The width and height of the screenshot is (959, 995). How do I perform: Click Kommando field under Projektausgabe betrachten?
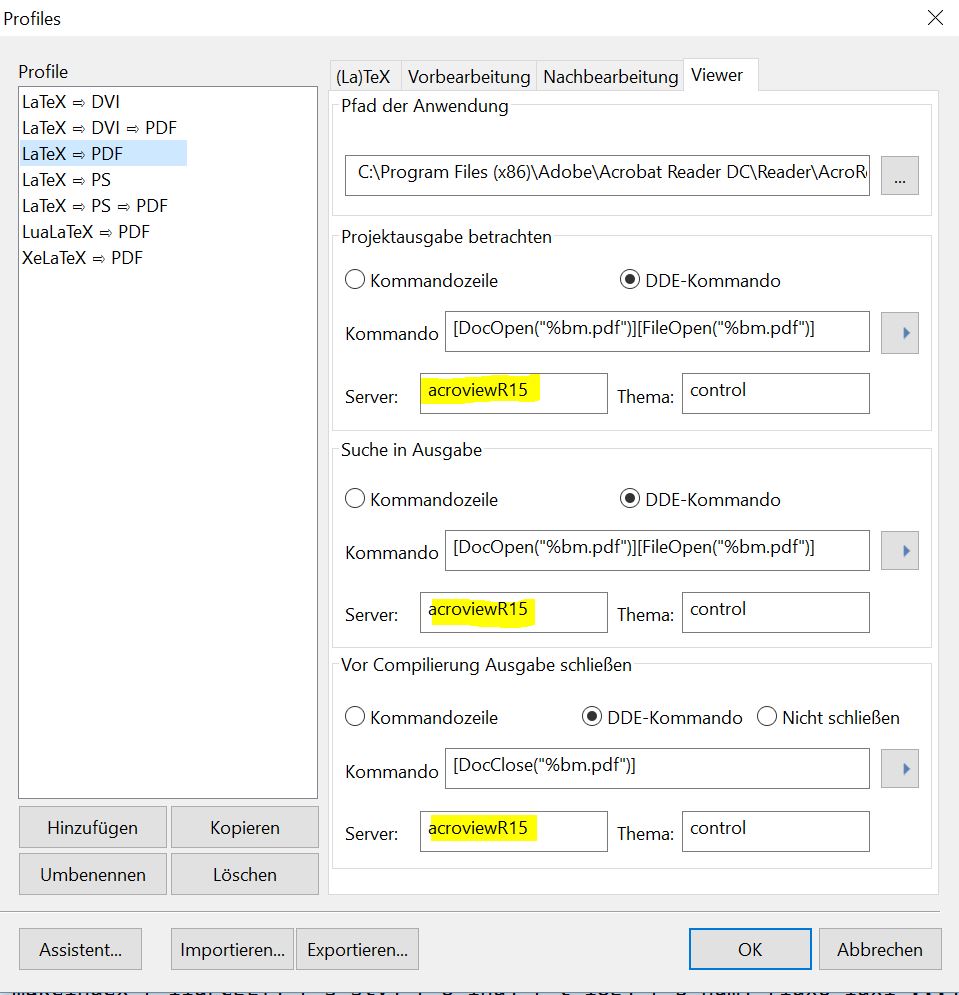[x=657, y=331]
